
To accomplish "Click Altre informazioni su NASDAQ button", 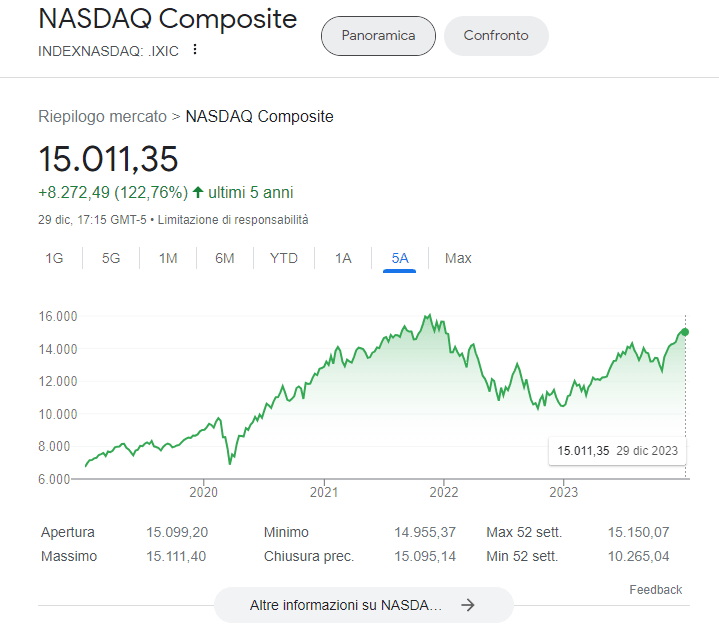I will [x=345, y=605].
